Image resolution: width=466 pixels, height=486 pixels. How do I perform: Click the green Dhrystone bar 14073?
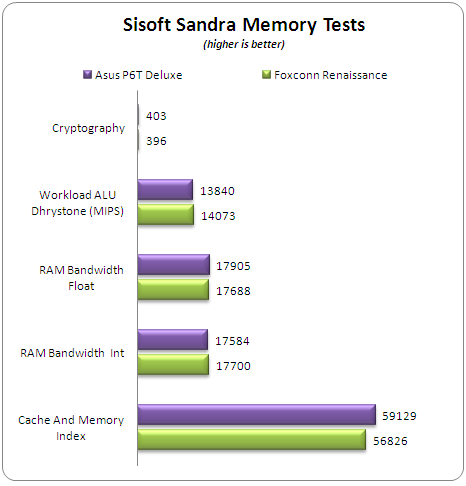pos(166,214)
